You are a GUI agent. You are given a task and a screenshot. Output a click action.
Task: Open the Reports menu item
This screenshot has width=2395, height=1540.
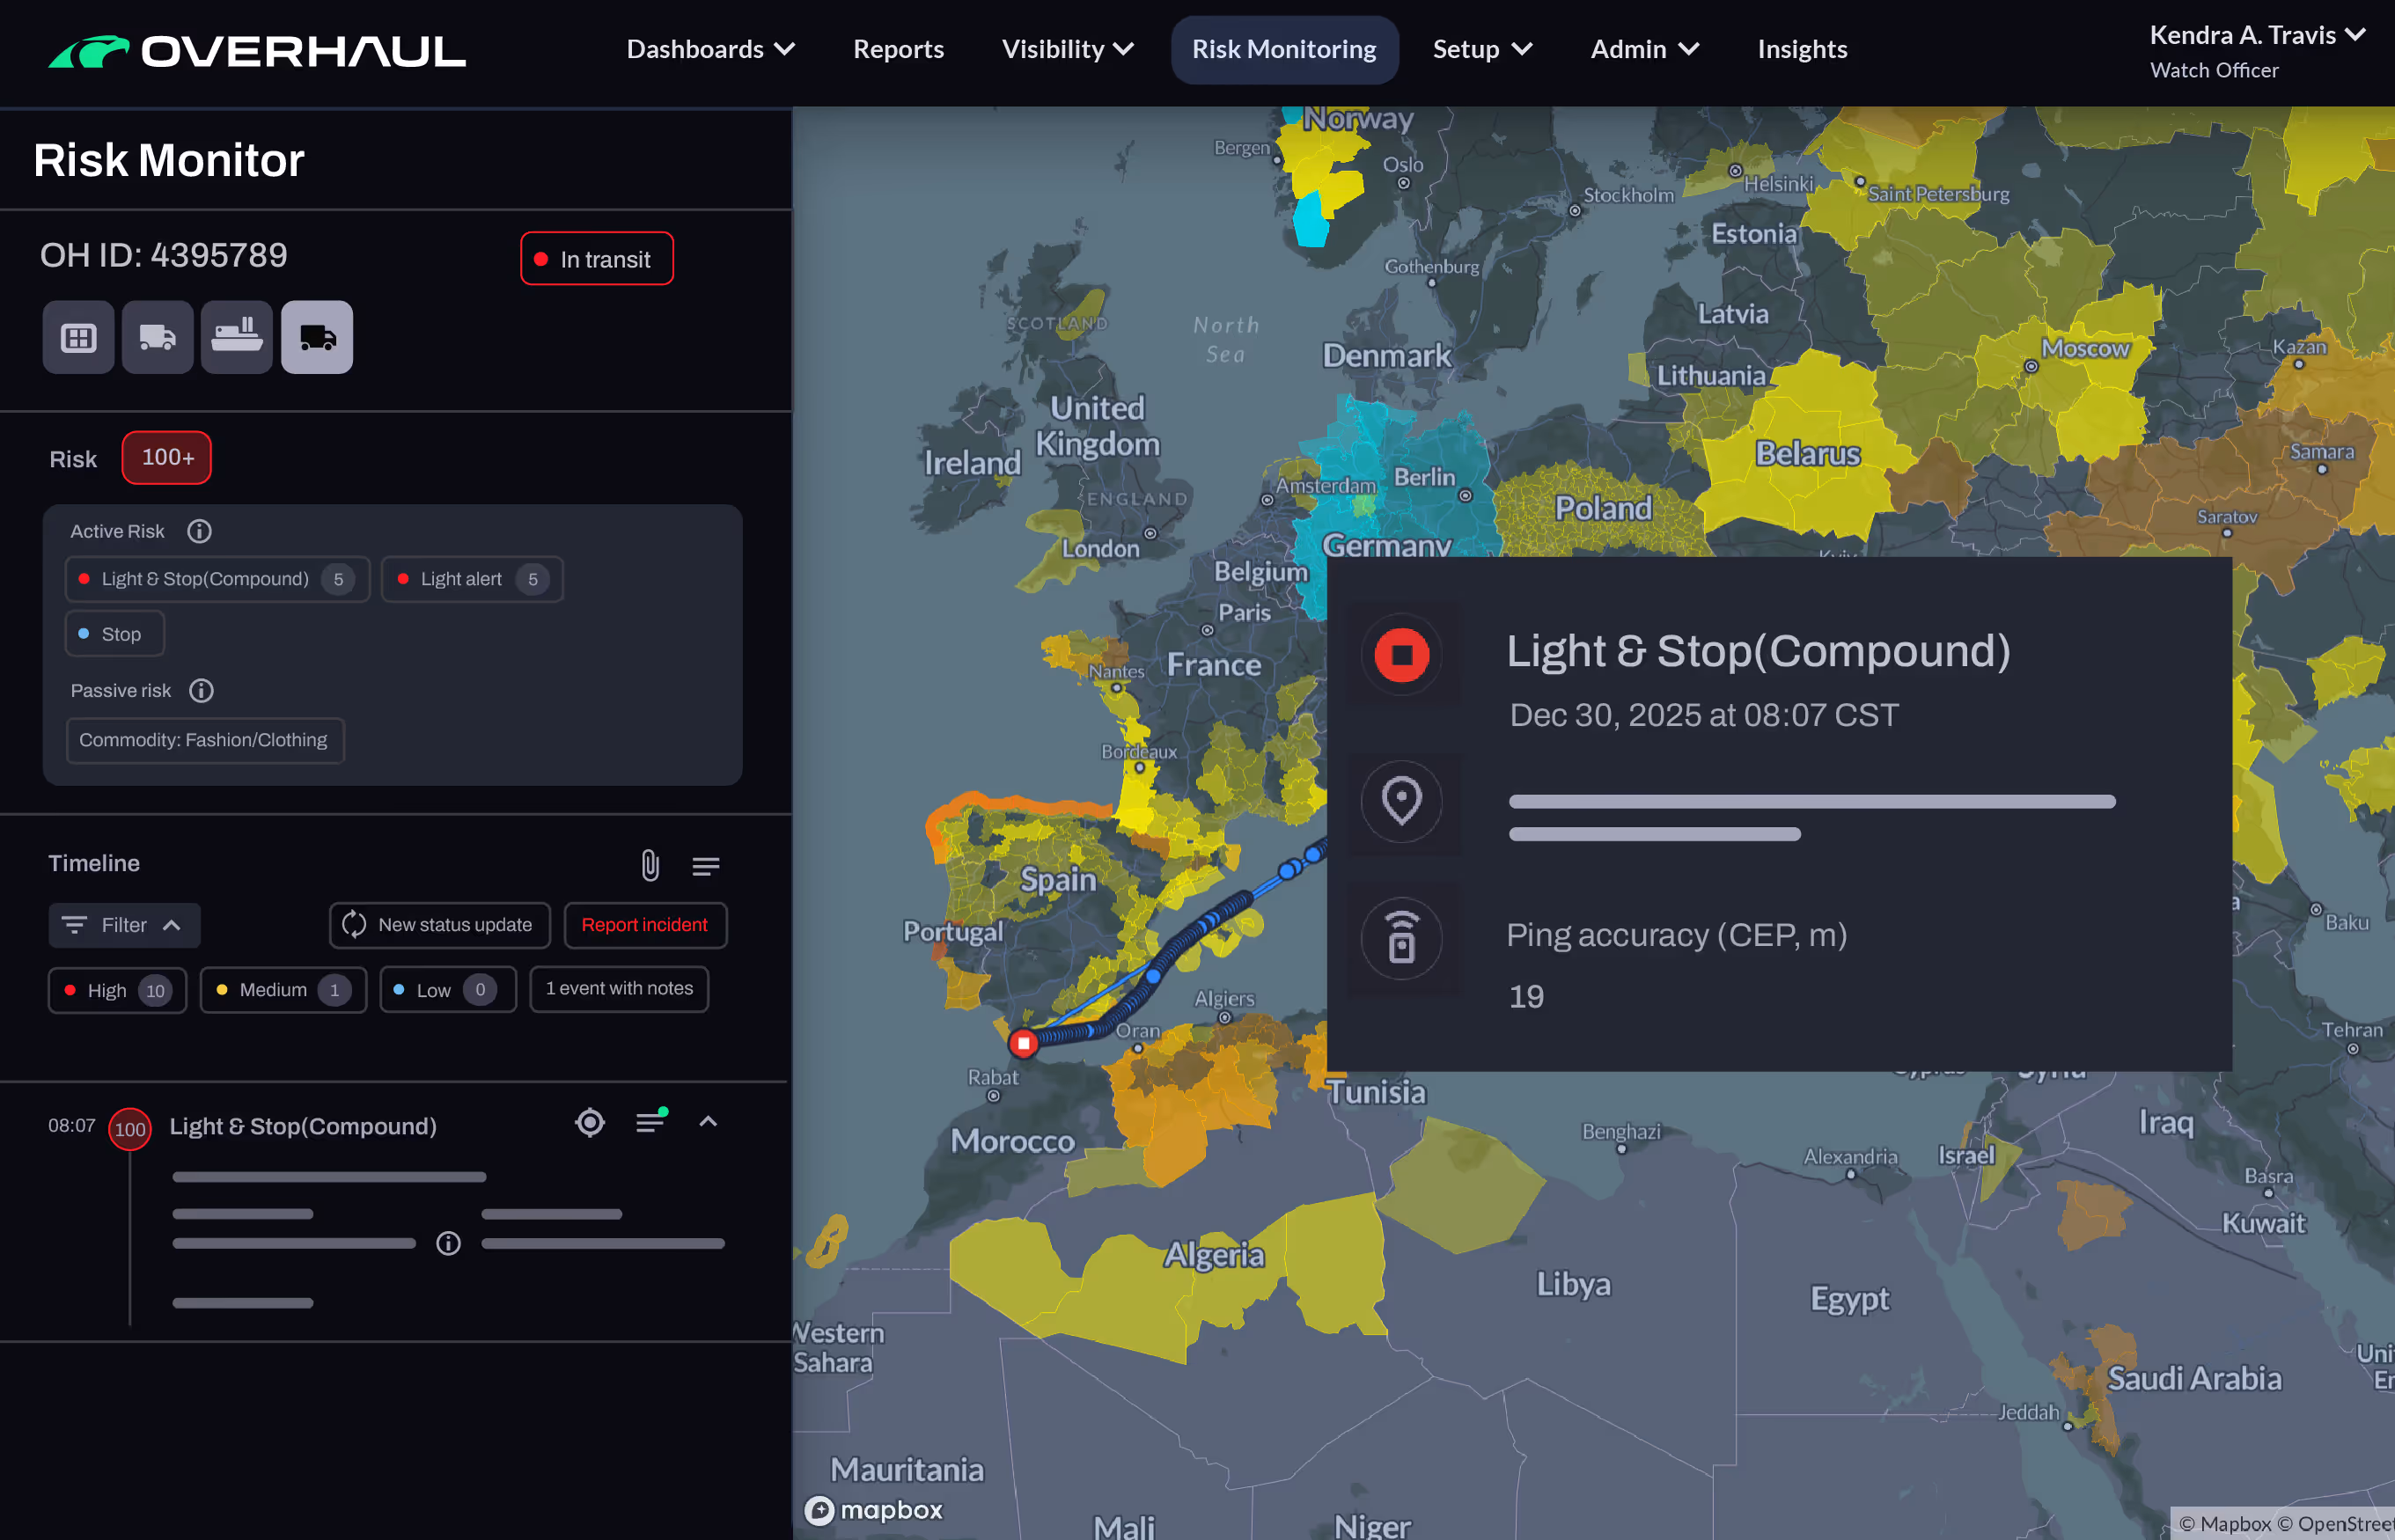898,49
